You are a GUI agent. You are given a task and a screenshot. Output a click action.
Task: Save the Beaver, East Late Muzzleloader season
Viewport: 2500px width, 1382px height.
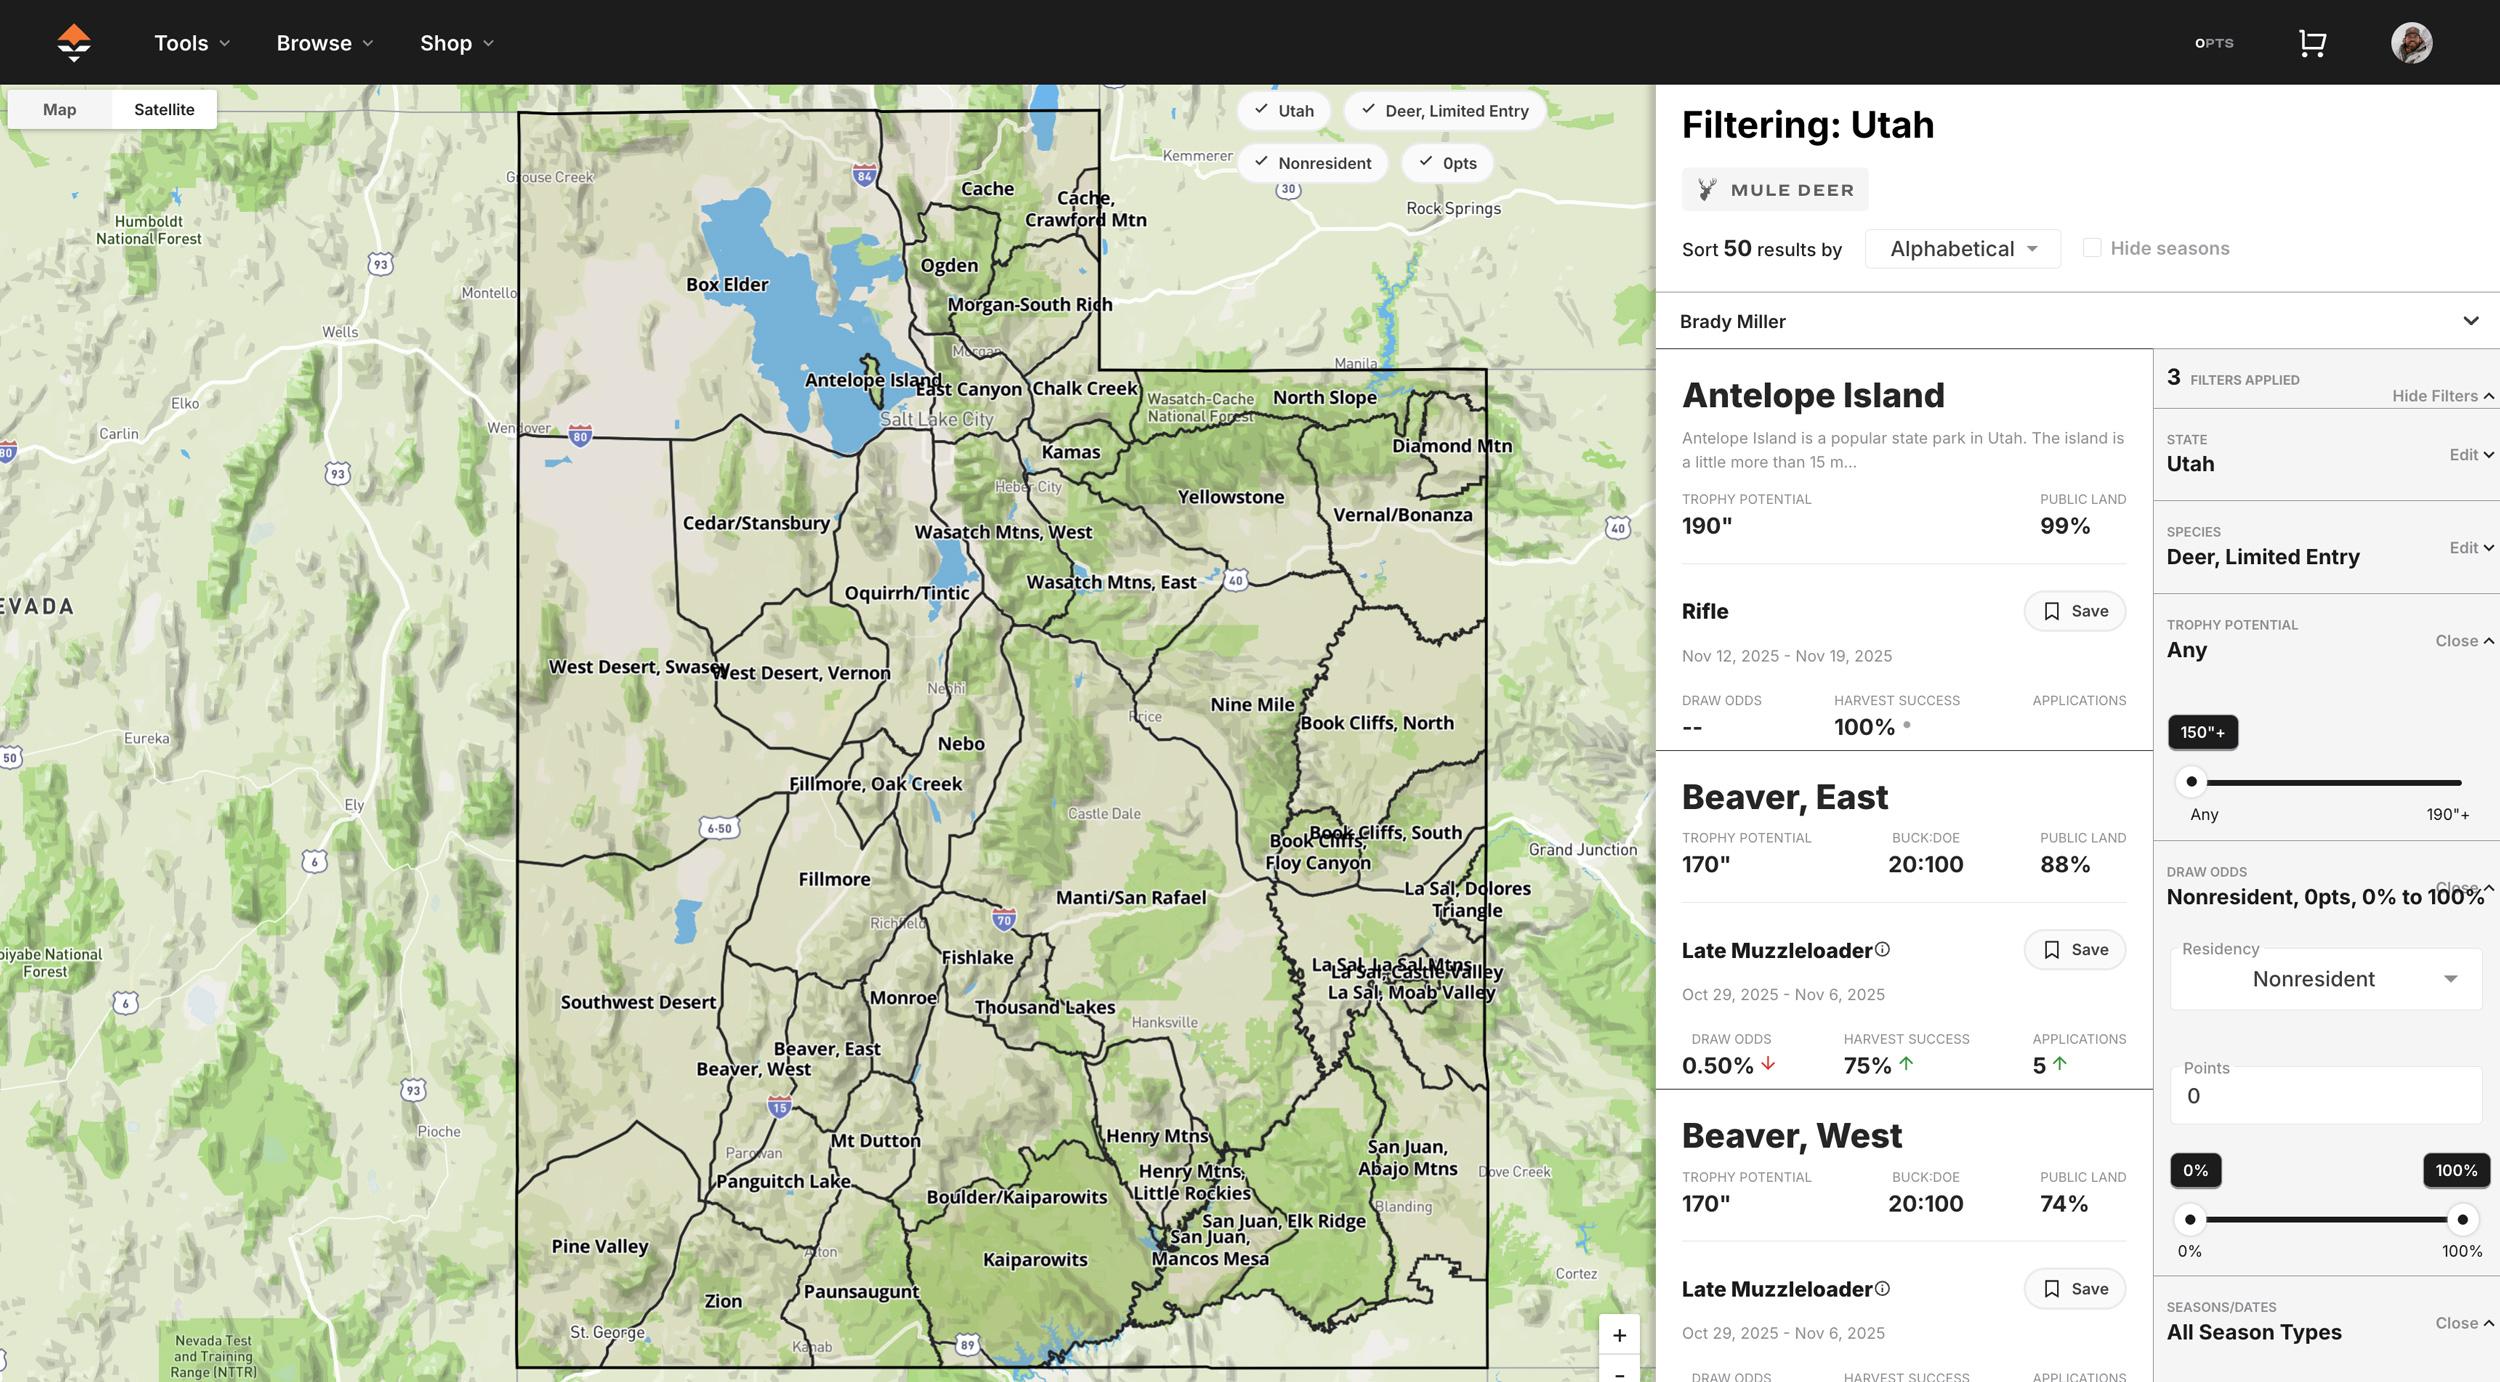[2074, 949]
